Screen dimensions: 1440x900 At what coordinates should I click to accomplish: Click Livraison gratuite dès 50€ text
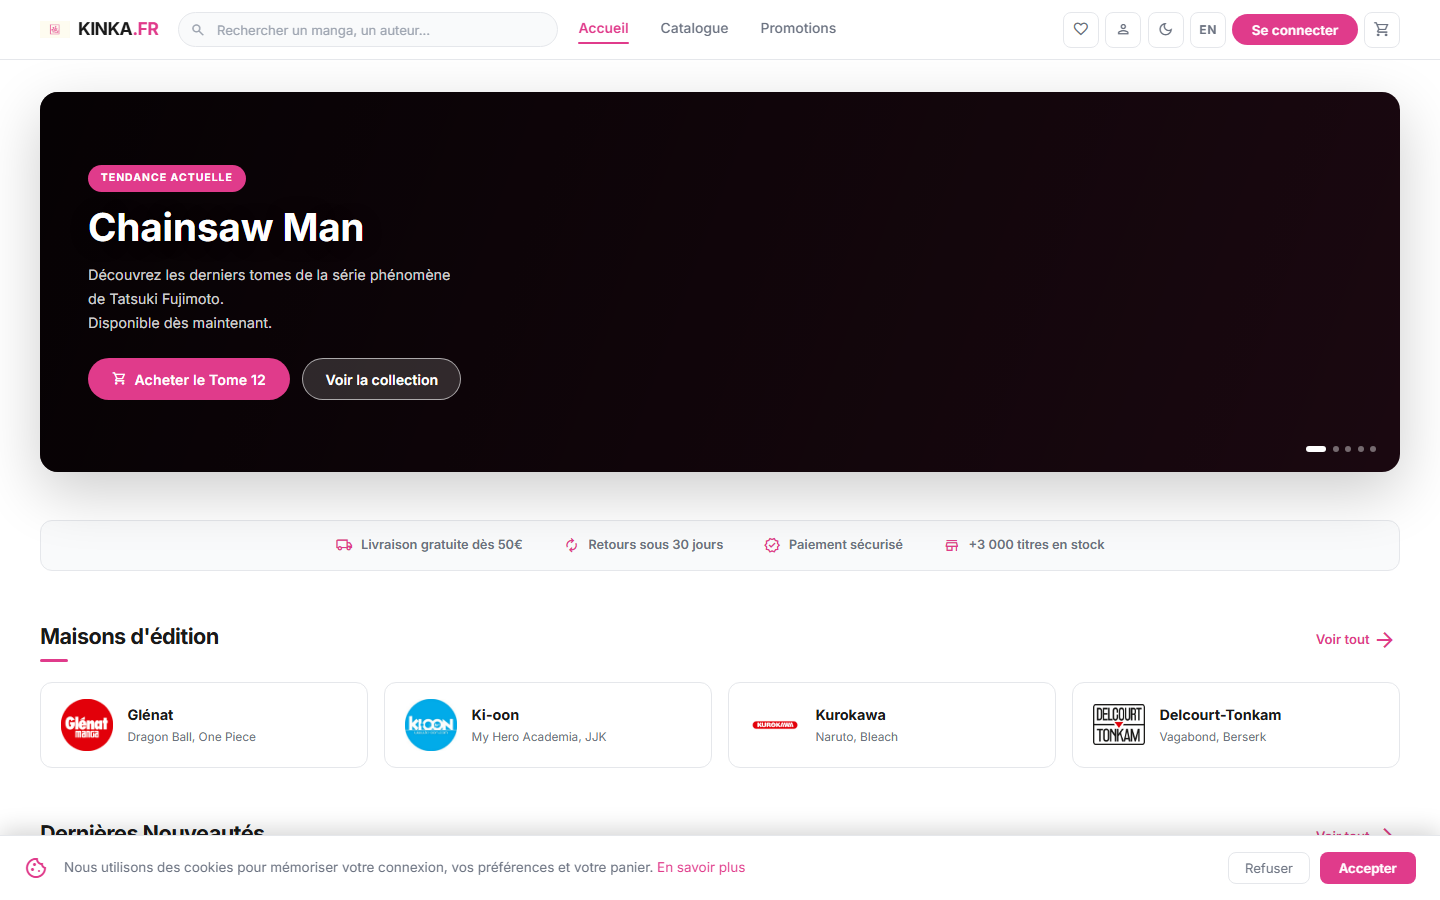coord(442,545)
